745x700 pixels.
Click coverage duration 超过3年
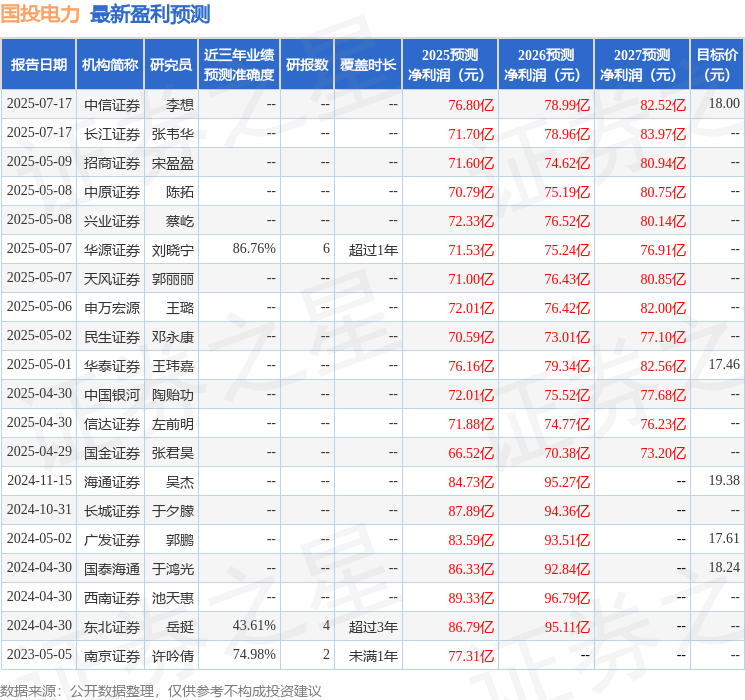click(373, 626)
